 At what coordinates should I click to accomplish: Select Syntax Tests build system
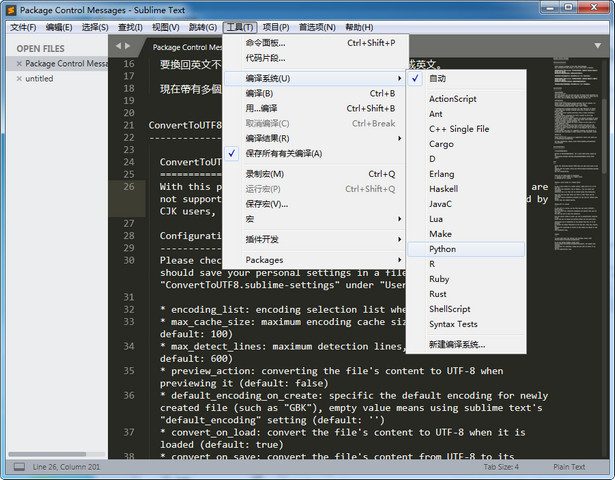tap(466, 324)
